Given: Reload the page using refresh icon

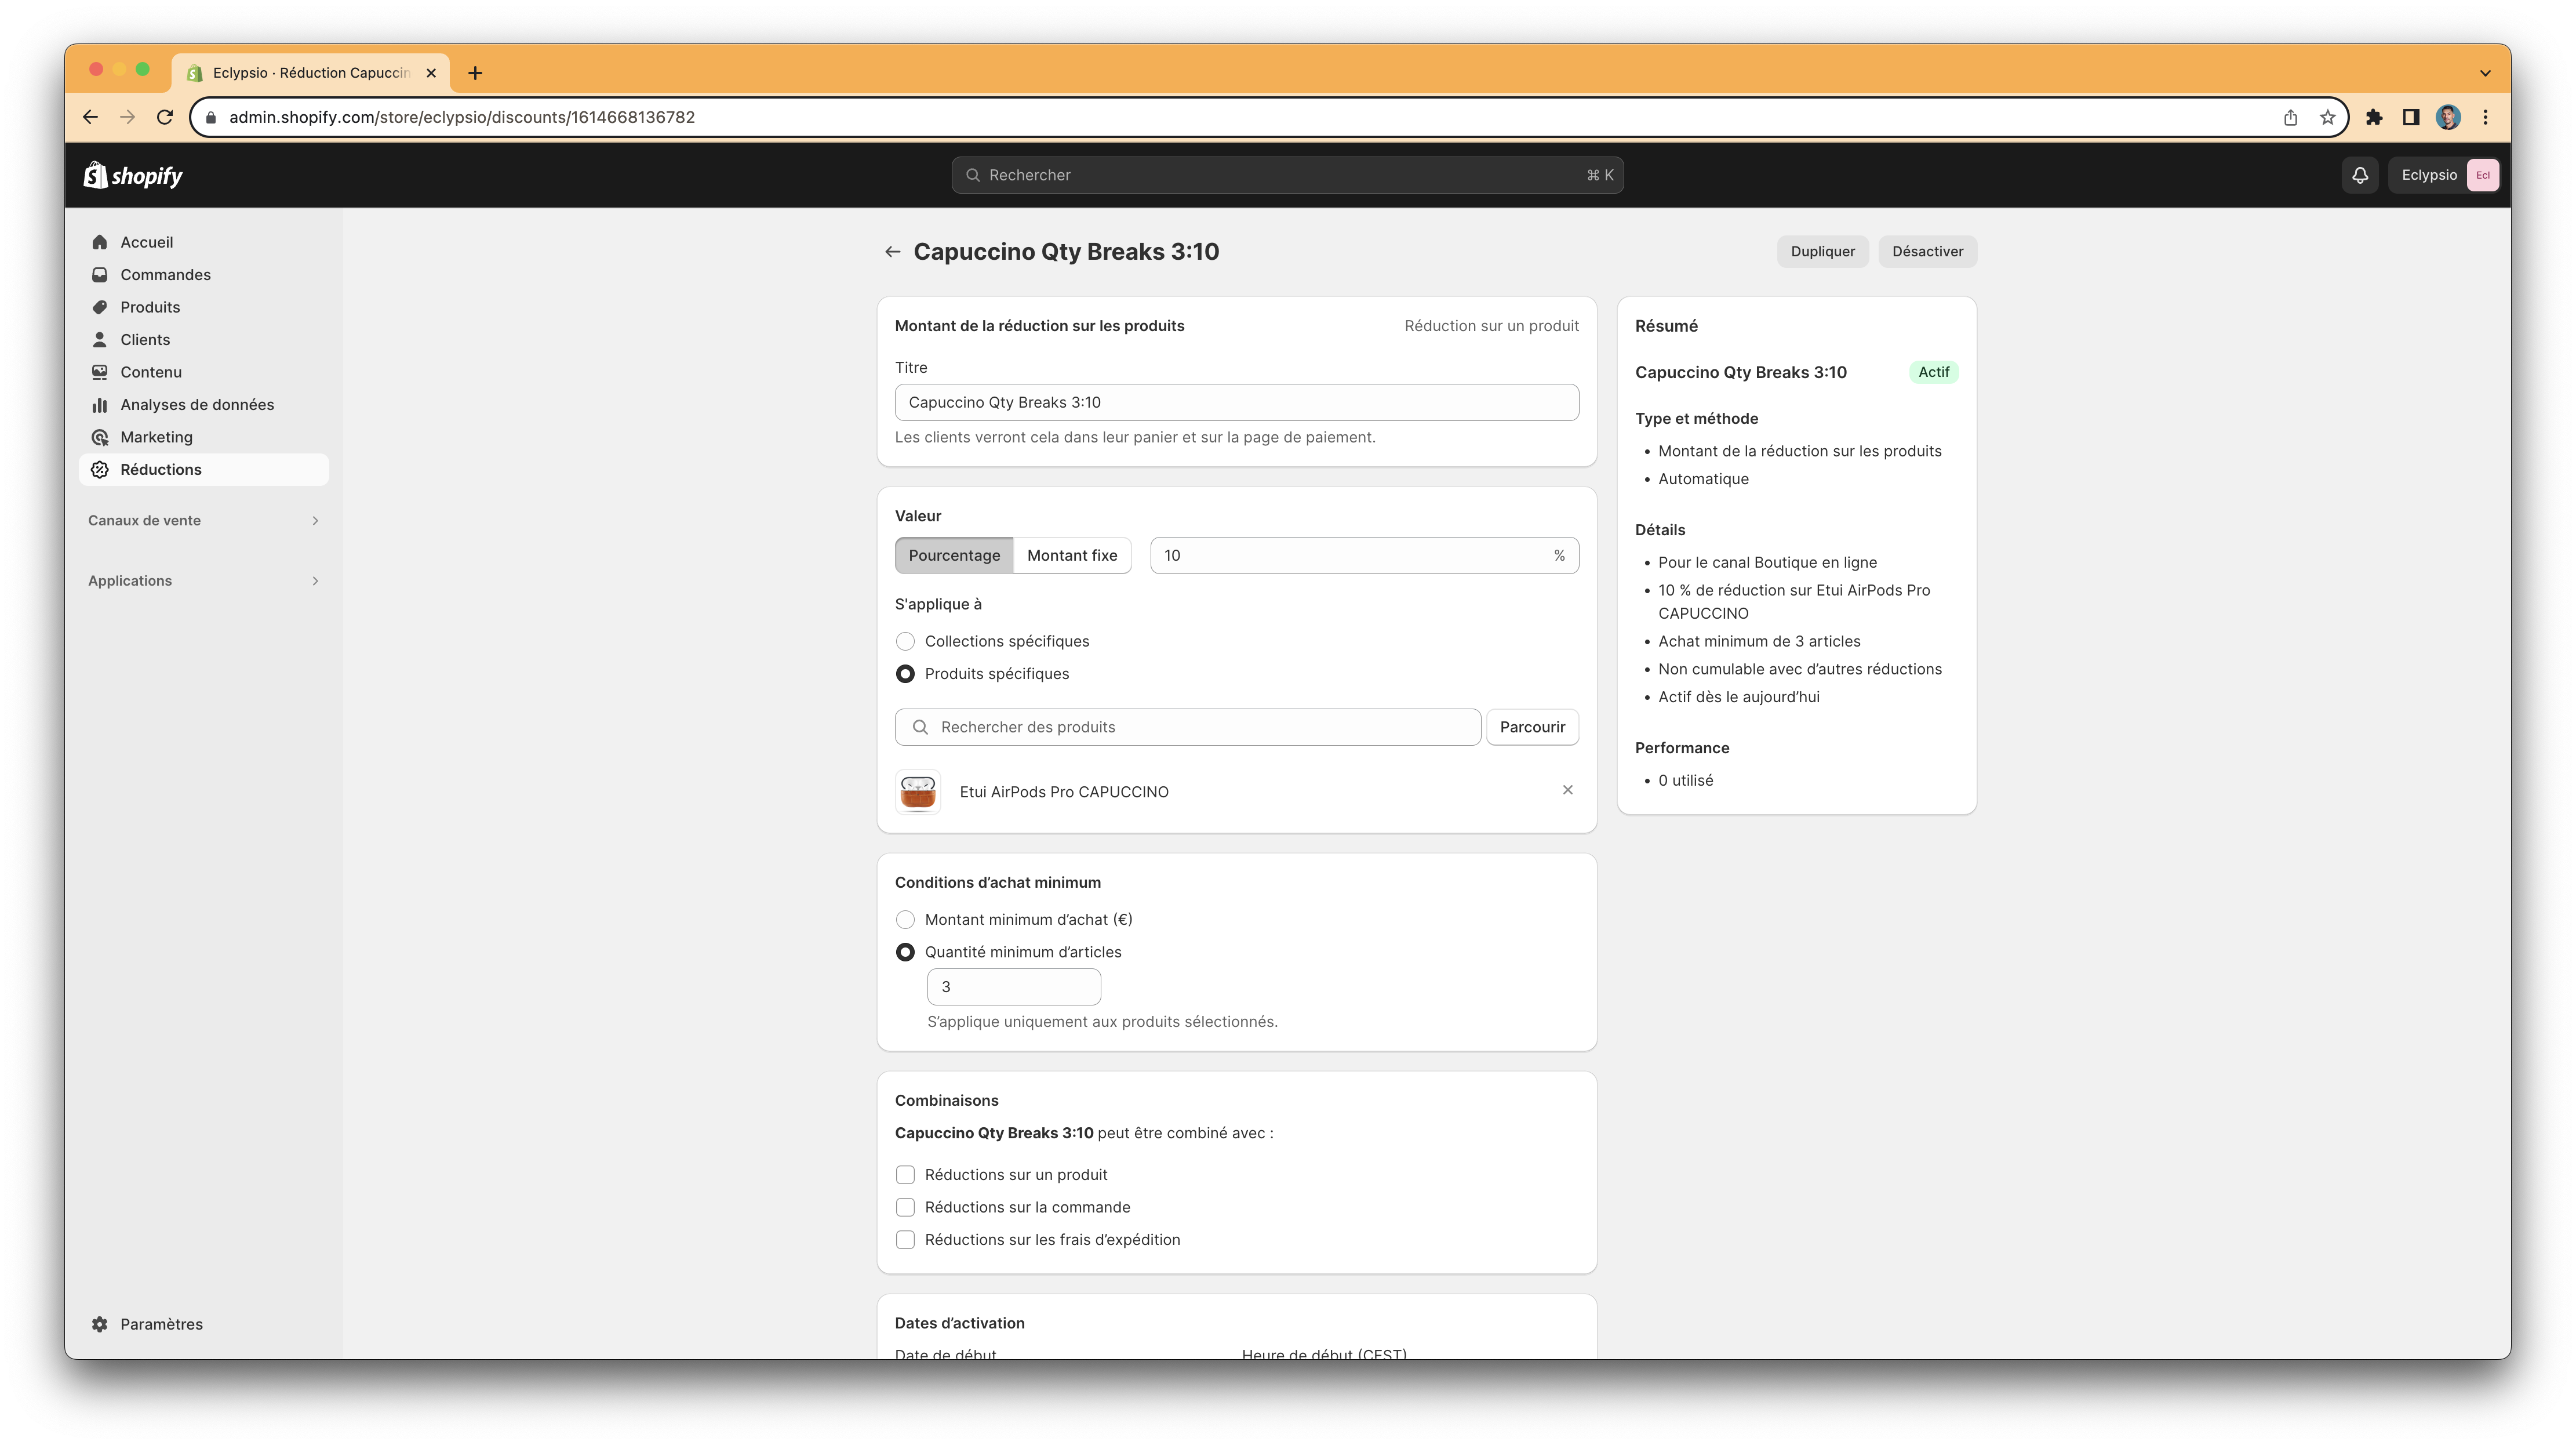Looking at the screenshot, I should pos(165,117).
